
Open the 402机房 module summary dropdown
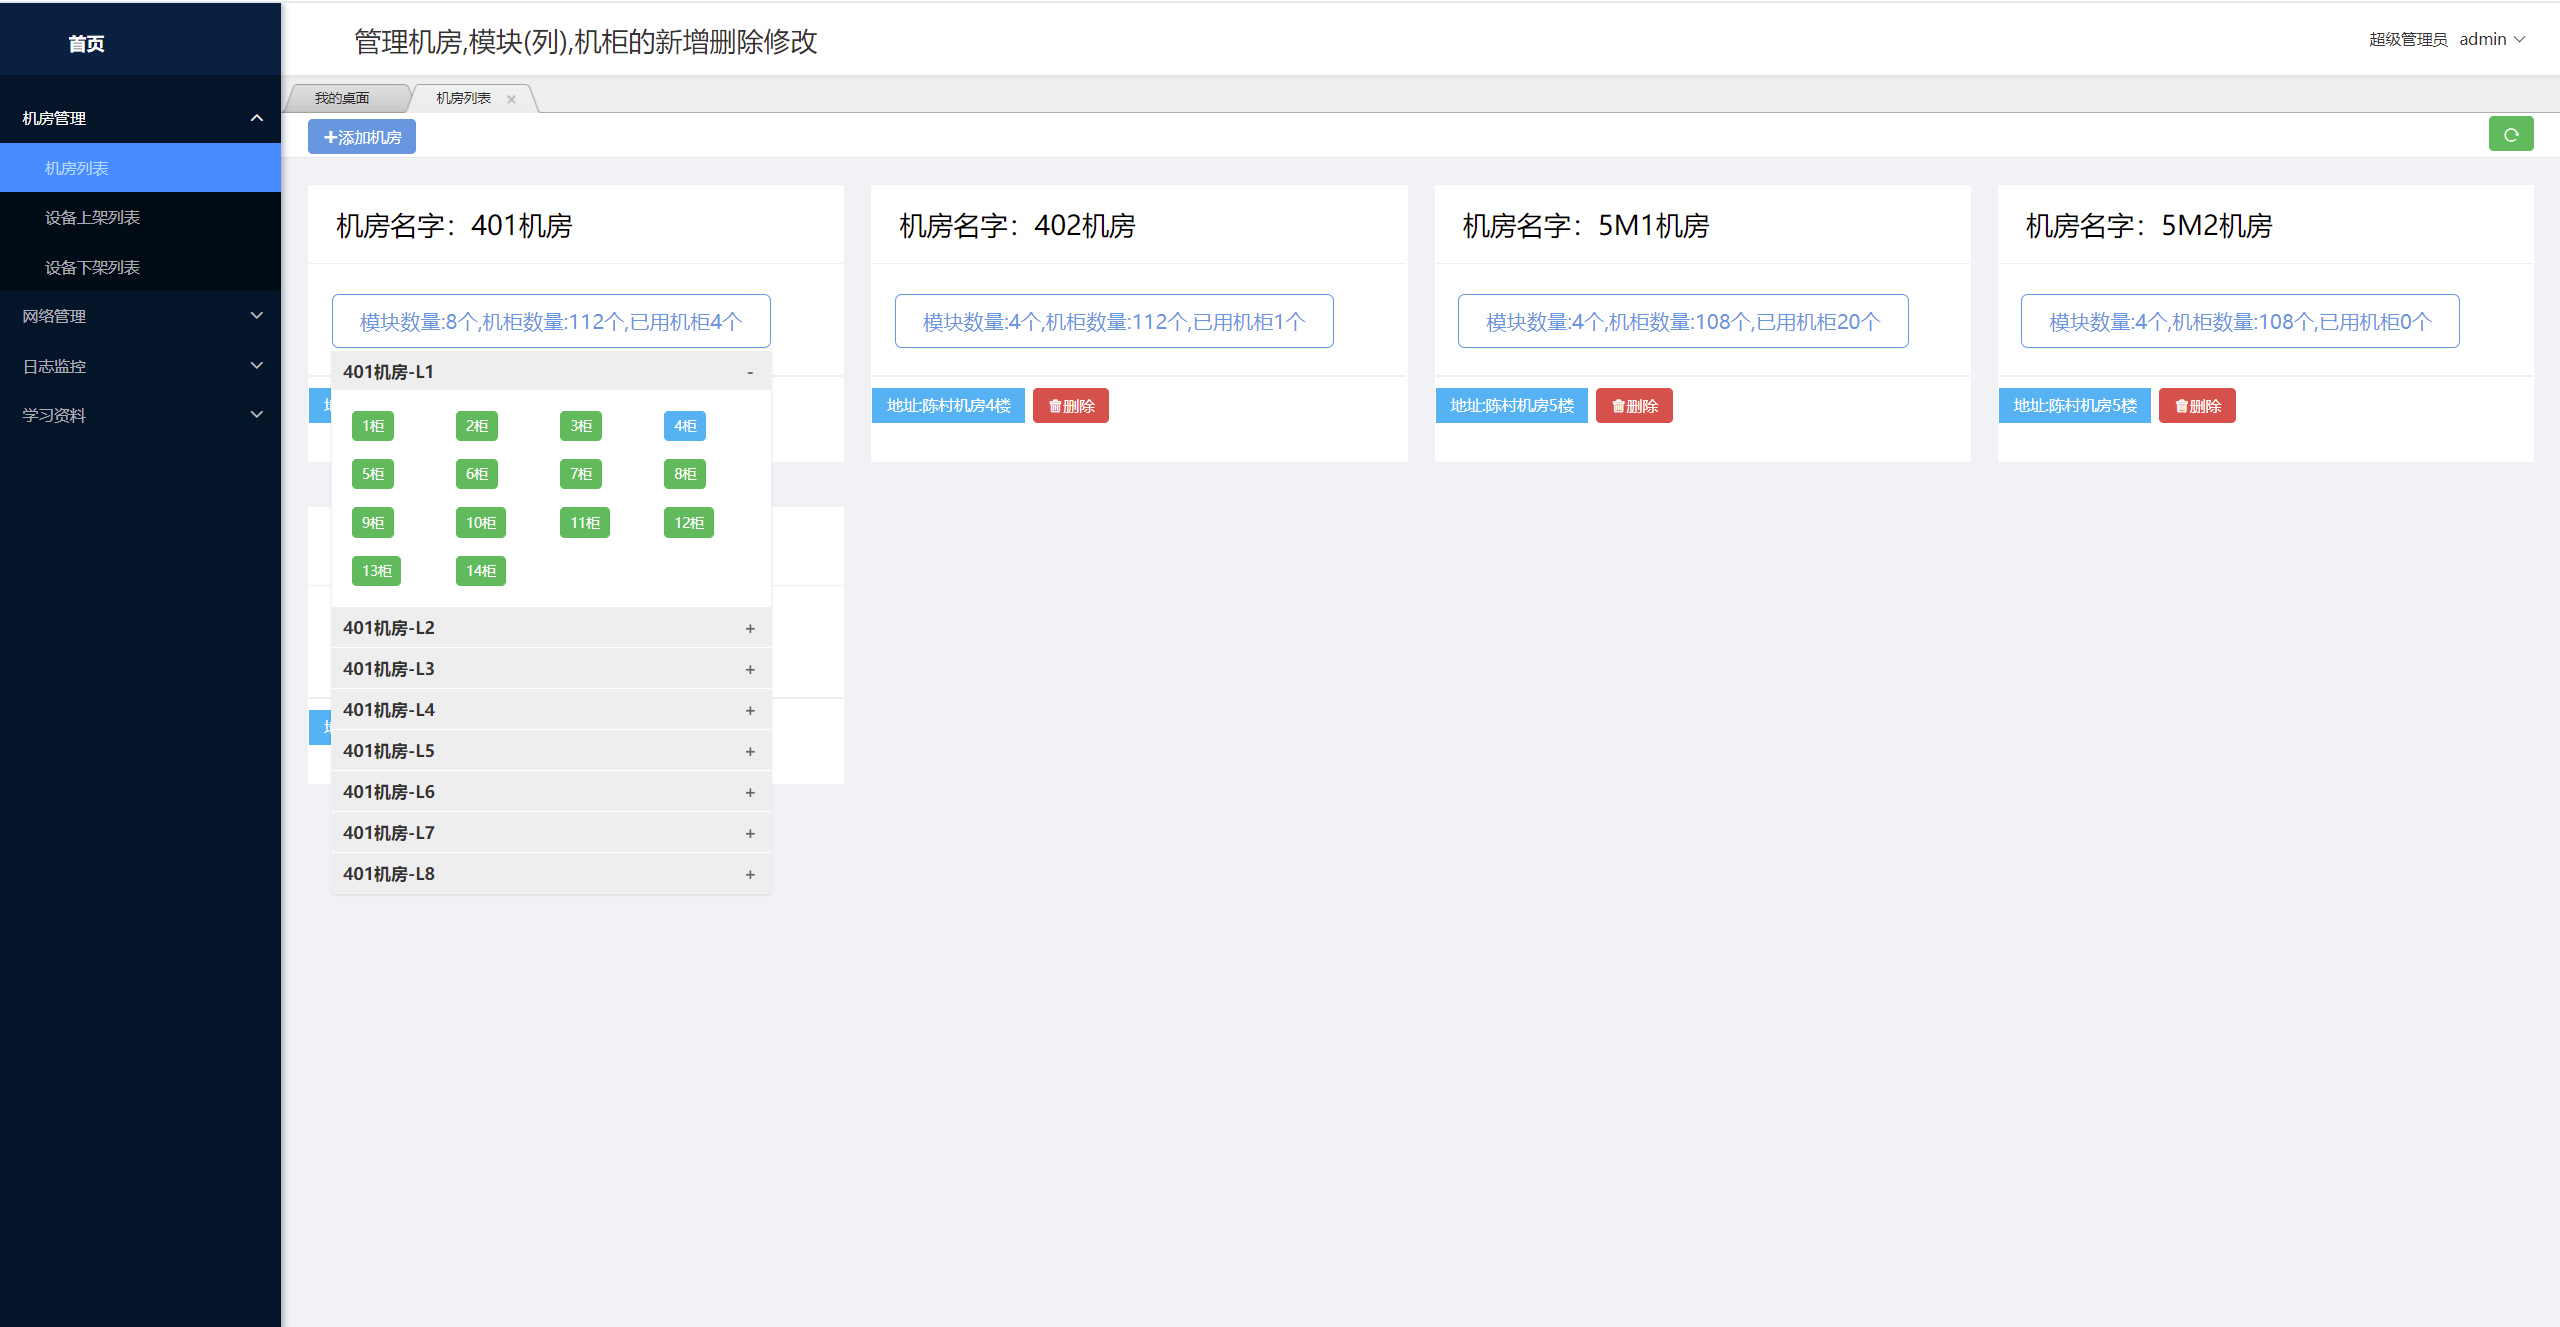tap(1114, 321)
